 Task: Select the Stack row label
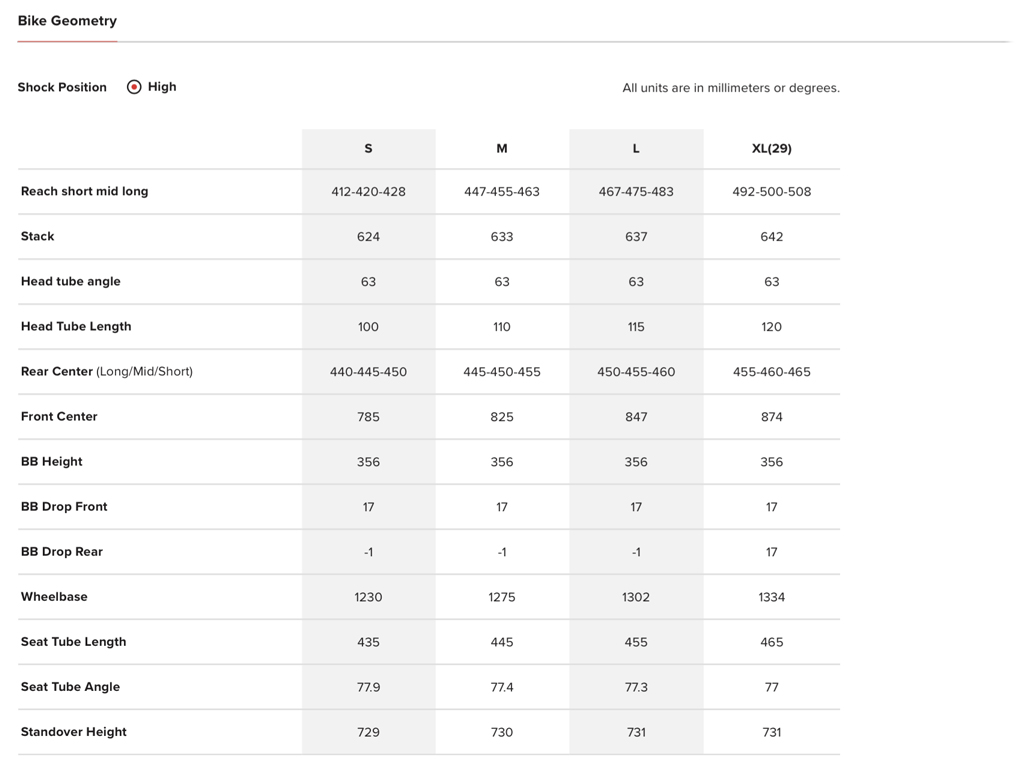point(38,236)
